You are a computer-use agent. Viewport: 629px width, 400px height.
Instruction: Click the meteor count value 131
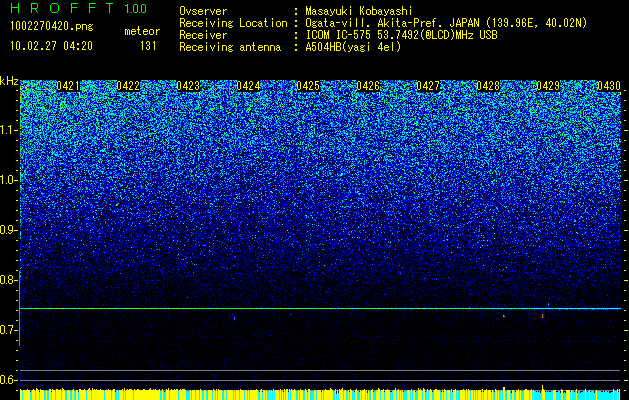[x=148, y=46]
